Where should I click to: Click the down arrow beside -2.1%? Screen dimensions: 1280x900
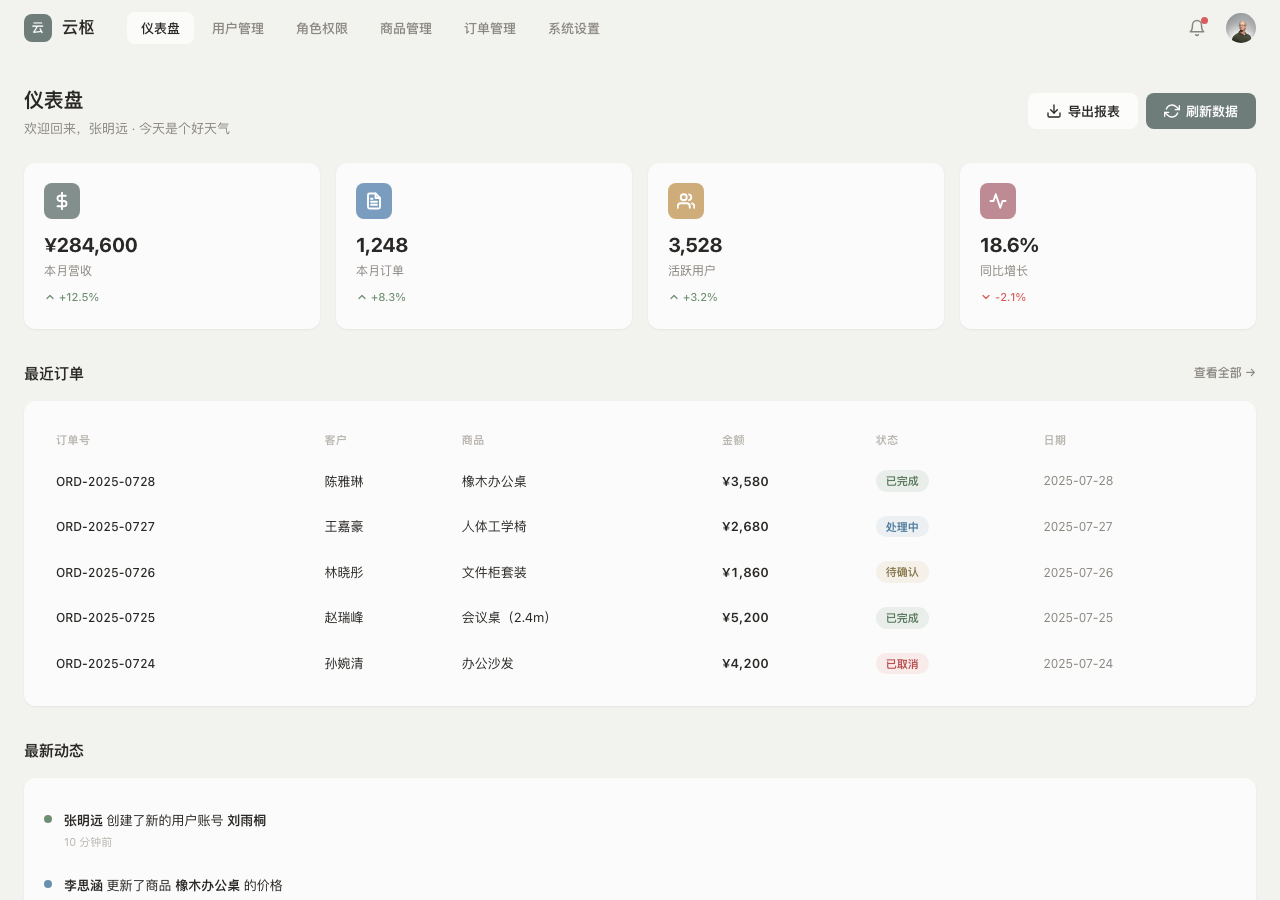986,297
